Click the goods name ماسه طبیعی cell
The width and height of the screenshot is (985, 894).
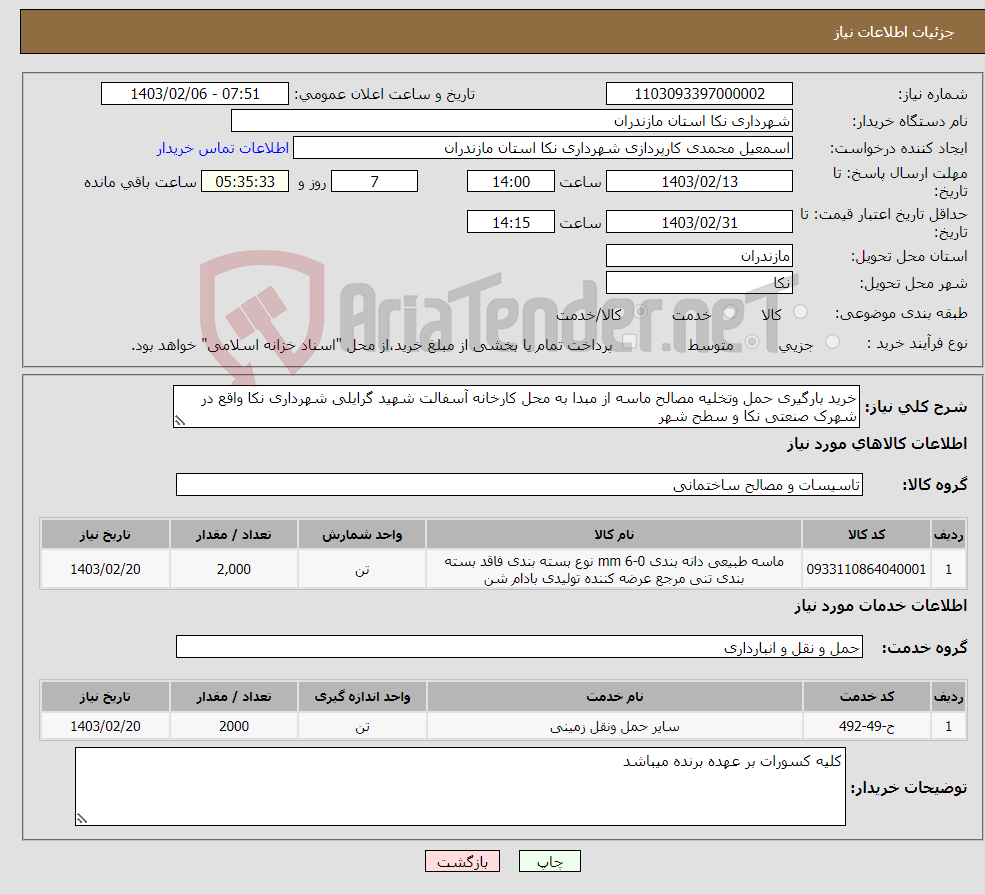(x=614, y=569)
